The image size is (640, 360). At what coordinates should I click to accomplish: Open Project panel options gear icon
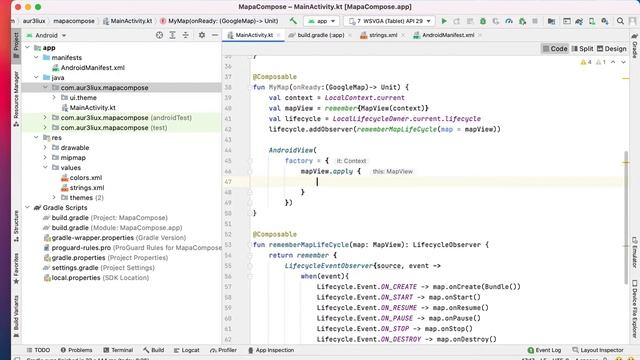(202, 36)
